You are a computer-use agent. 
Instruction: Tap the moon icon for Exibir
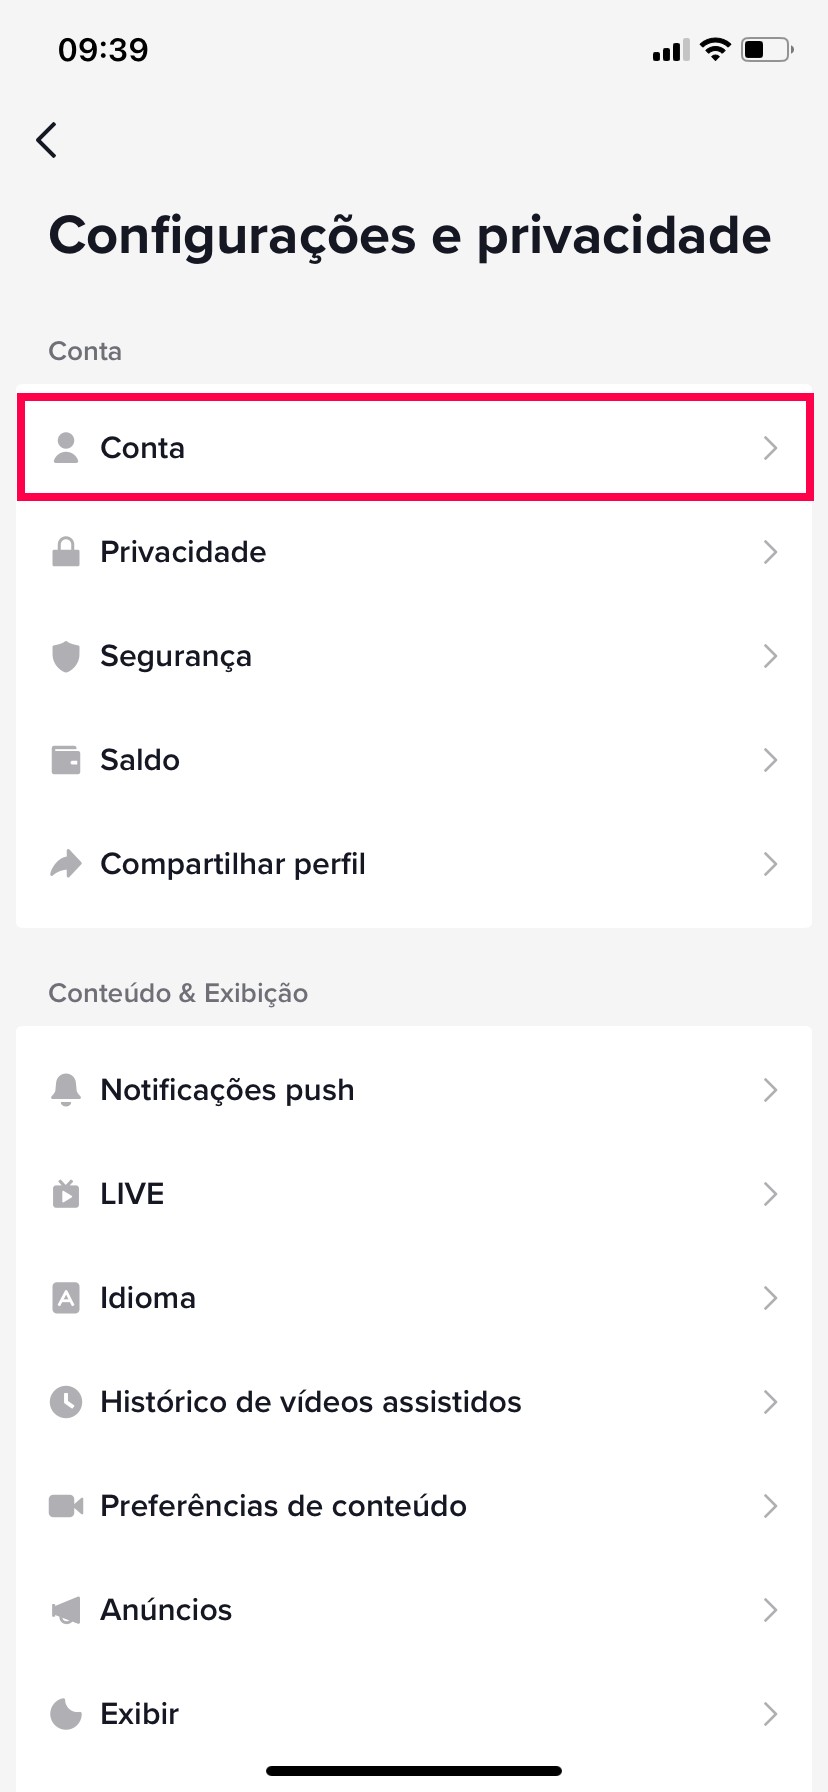66,1714
